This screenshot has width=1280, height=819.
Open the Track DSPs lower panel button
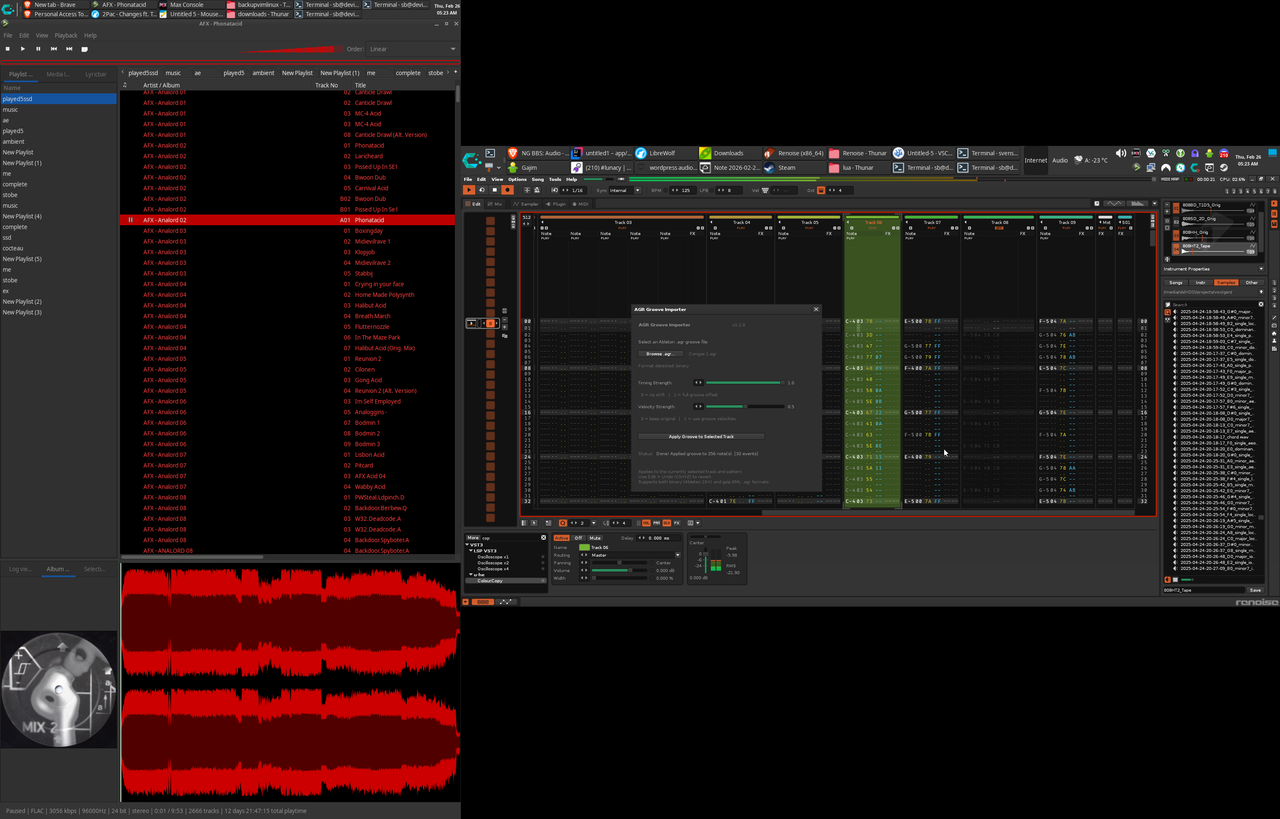point(483,602)
